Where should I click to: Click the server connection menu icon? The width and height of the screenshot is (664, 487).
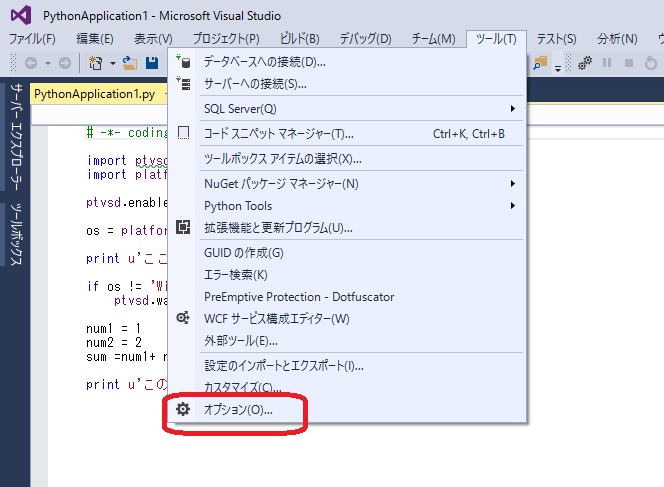[183, 84]
